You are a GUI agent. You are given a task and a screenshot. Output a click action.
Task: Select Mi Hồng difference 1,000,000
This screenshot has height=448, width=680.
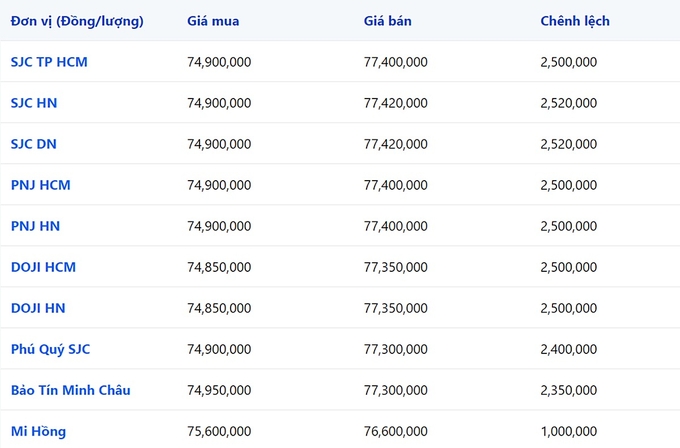[569, 432]
